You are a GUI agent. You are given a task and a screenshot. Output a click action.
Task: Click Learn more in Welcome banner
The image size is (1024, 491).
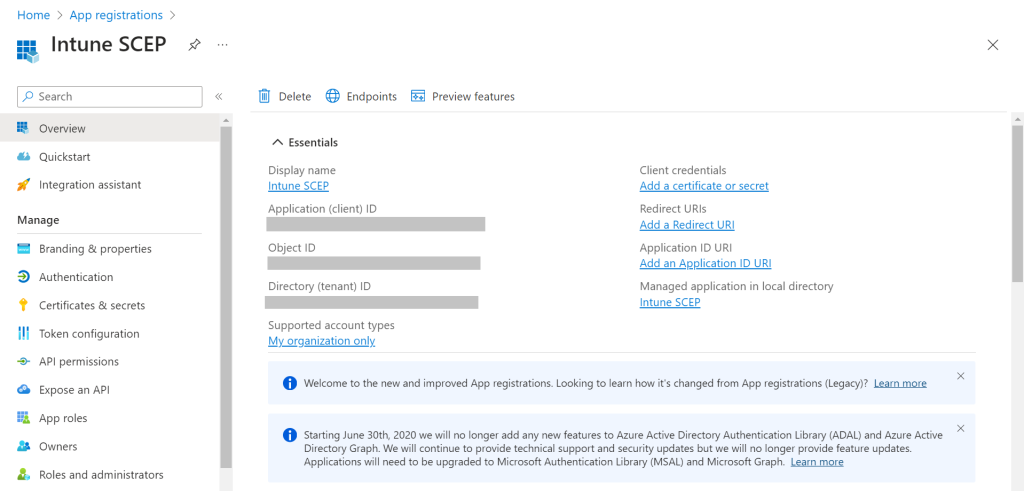coord(900,383)
